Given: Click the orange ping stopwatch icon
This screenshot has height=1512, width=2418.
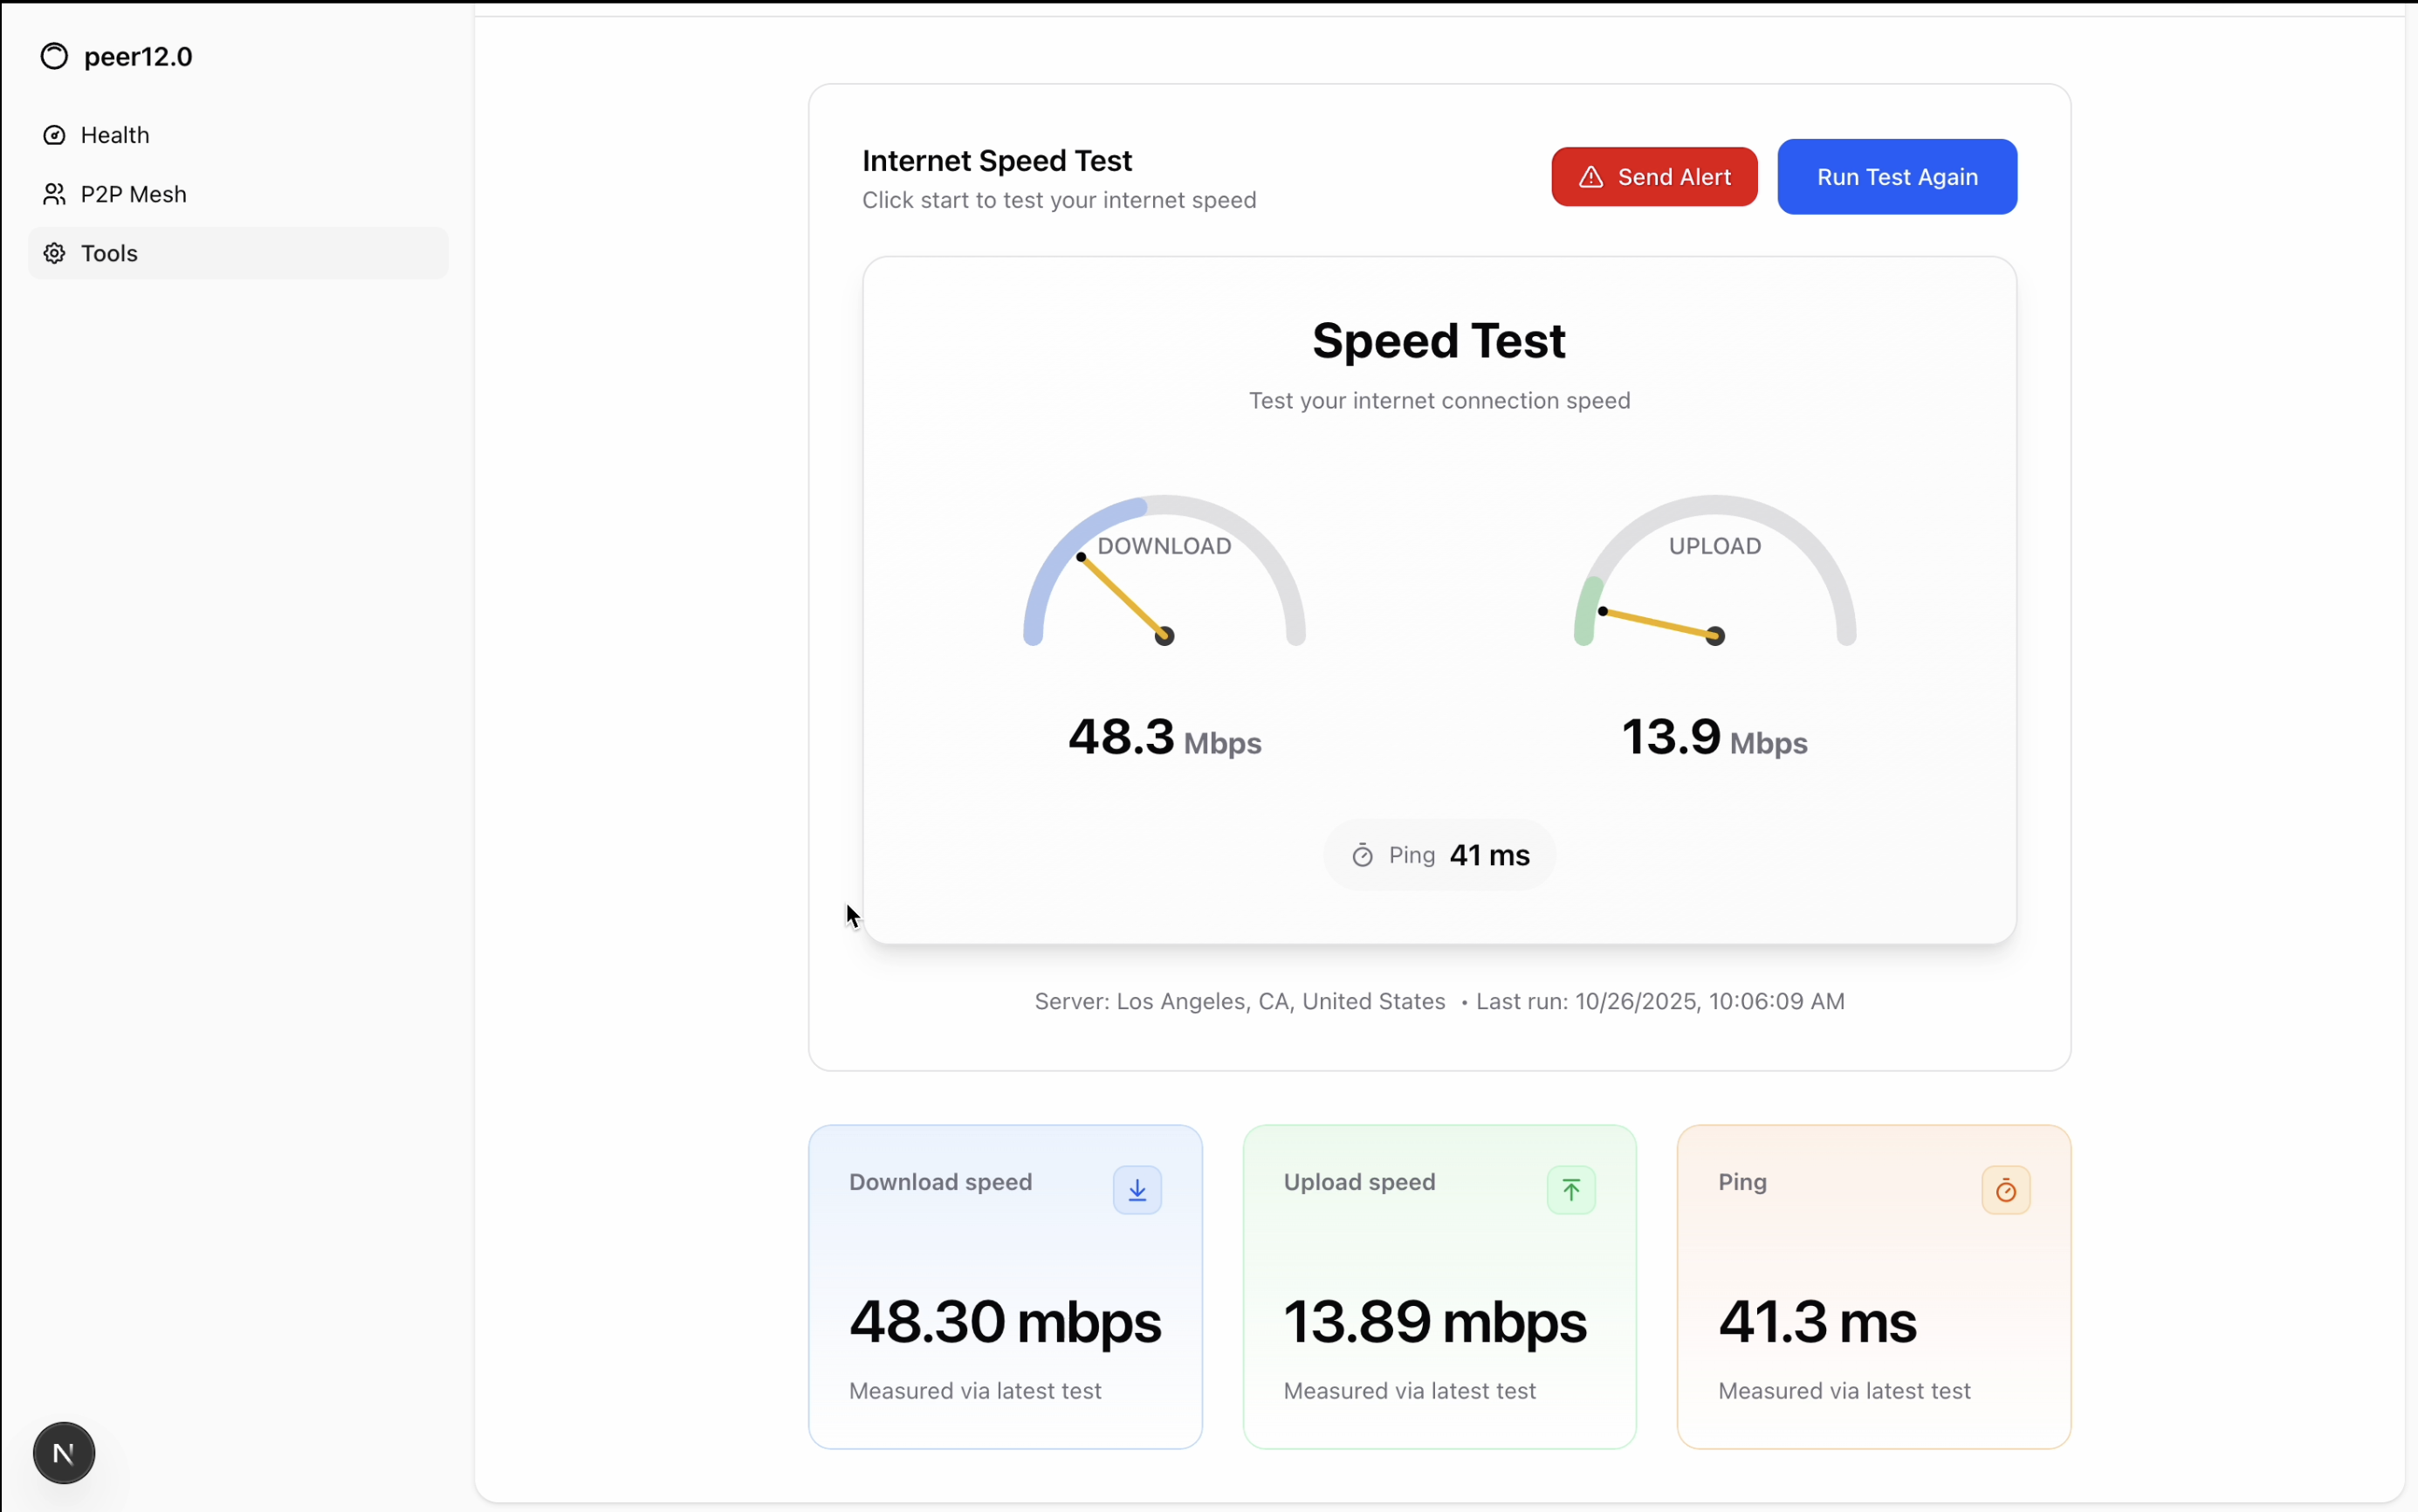Looking at the screenshot, I should pos(2005,1190).
